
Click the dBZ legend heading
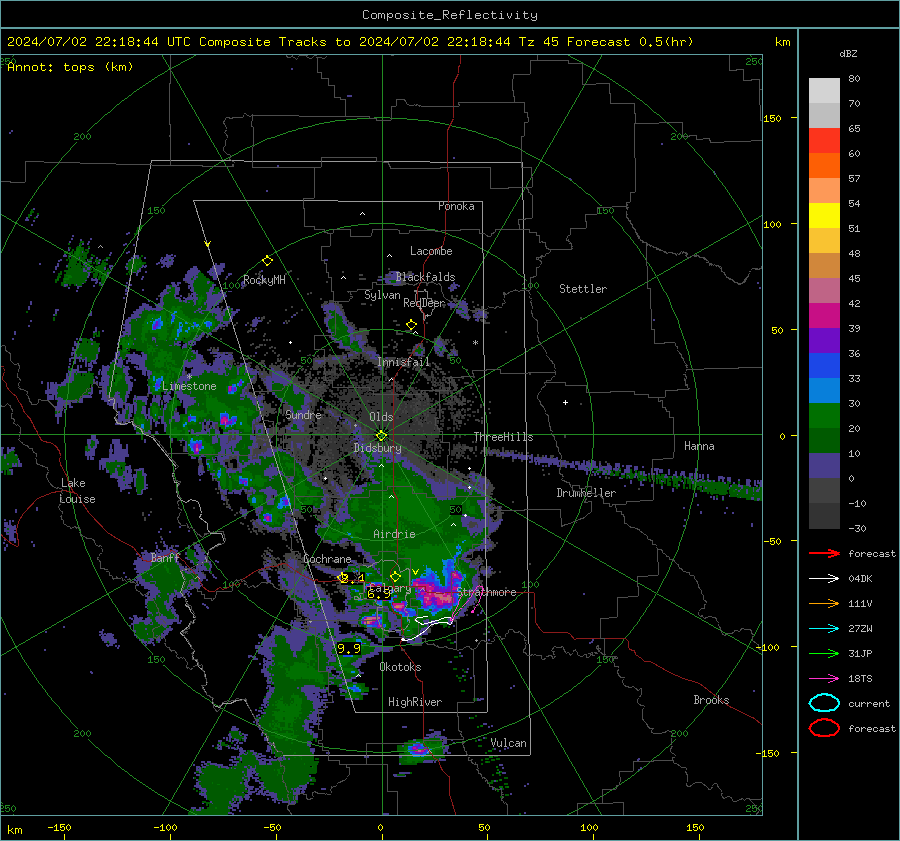848,53
